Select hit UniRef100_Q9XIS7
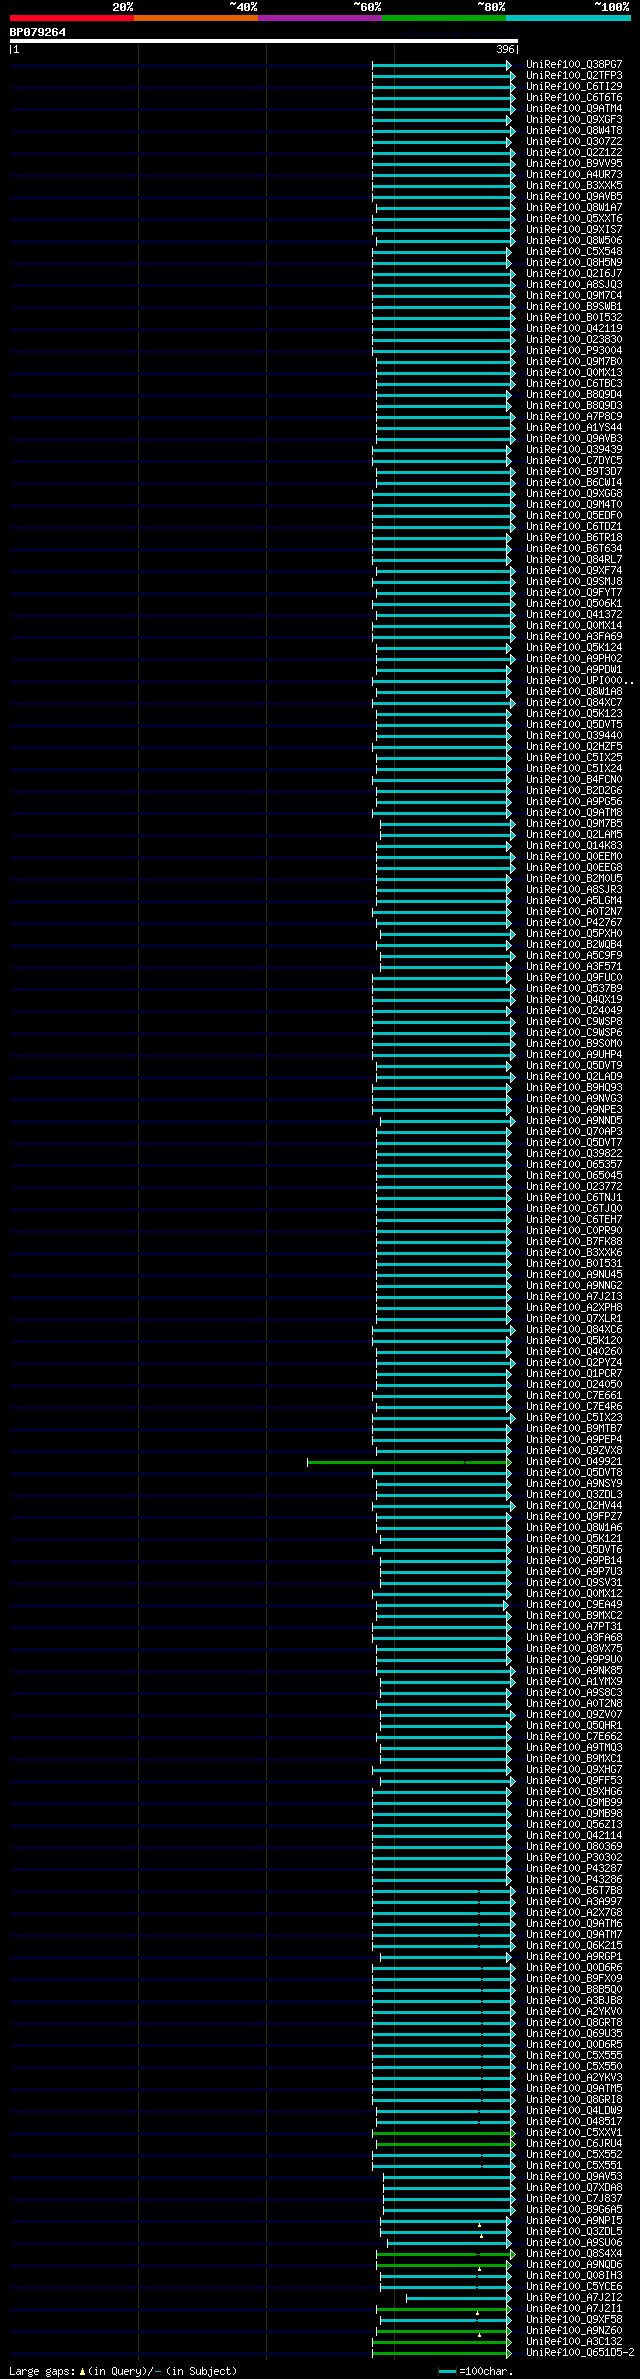This screenshot has width=640, height=2379. click(574, 230)
